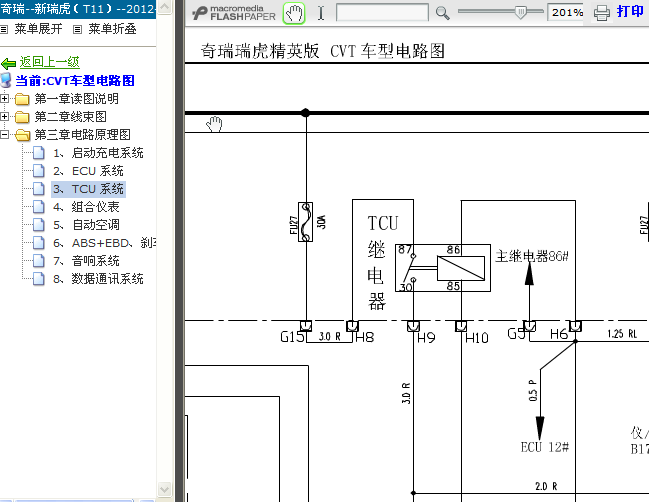649x502 pixels.
Task: Open 6、ABS+EBD page
Action: pos(104,243)
